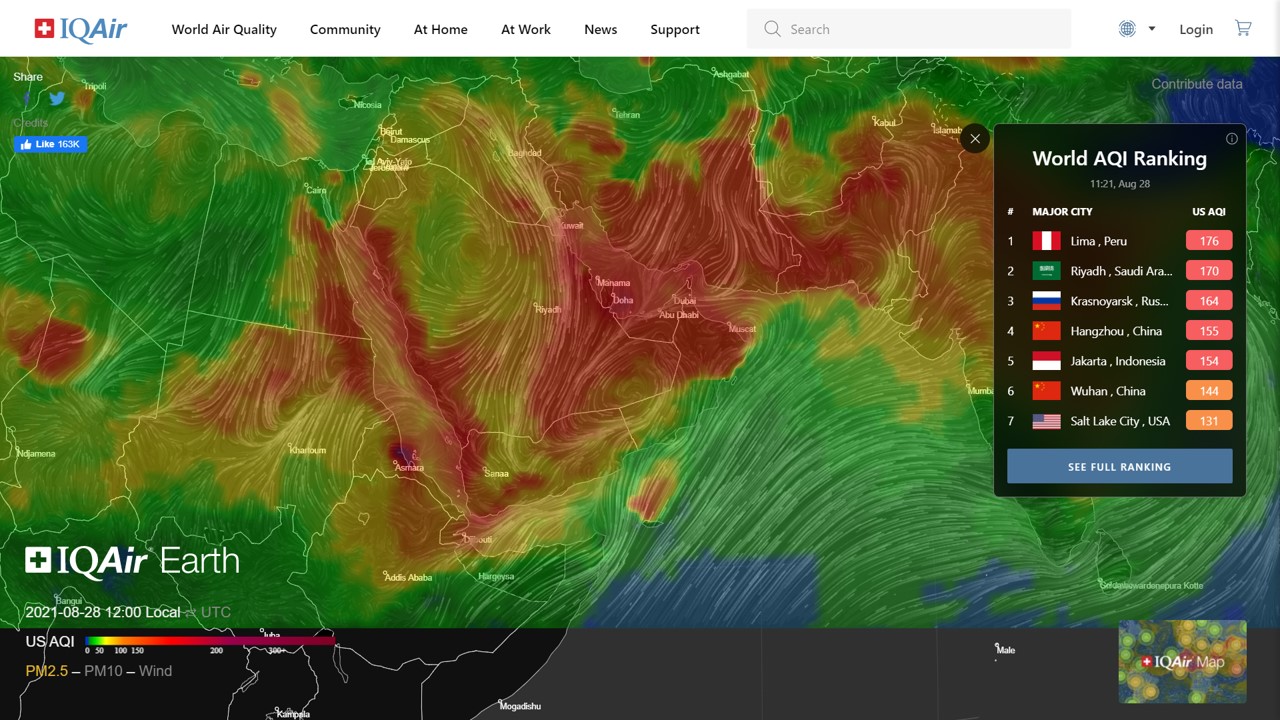Open the At Home menu
This screenshot has height=720, width=1280.
(441, 29)
